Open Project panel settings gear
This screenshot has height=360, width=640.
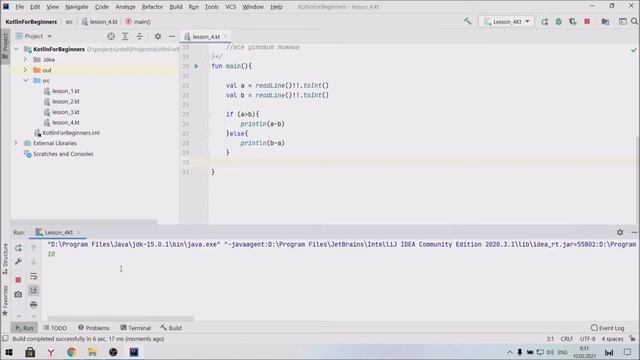(x=158, y=36)
